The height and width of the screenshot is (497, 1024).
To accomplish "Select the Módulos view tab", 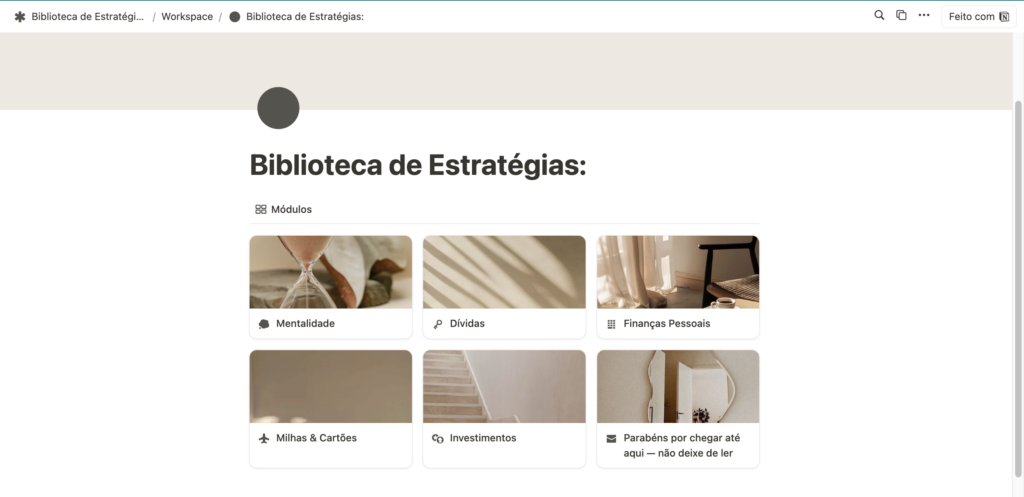I will click(x=283, y=210).
